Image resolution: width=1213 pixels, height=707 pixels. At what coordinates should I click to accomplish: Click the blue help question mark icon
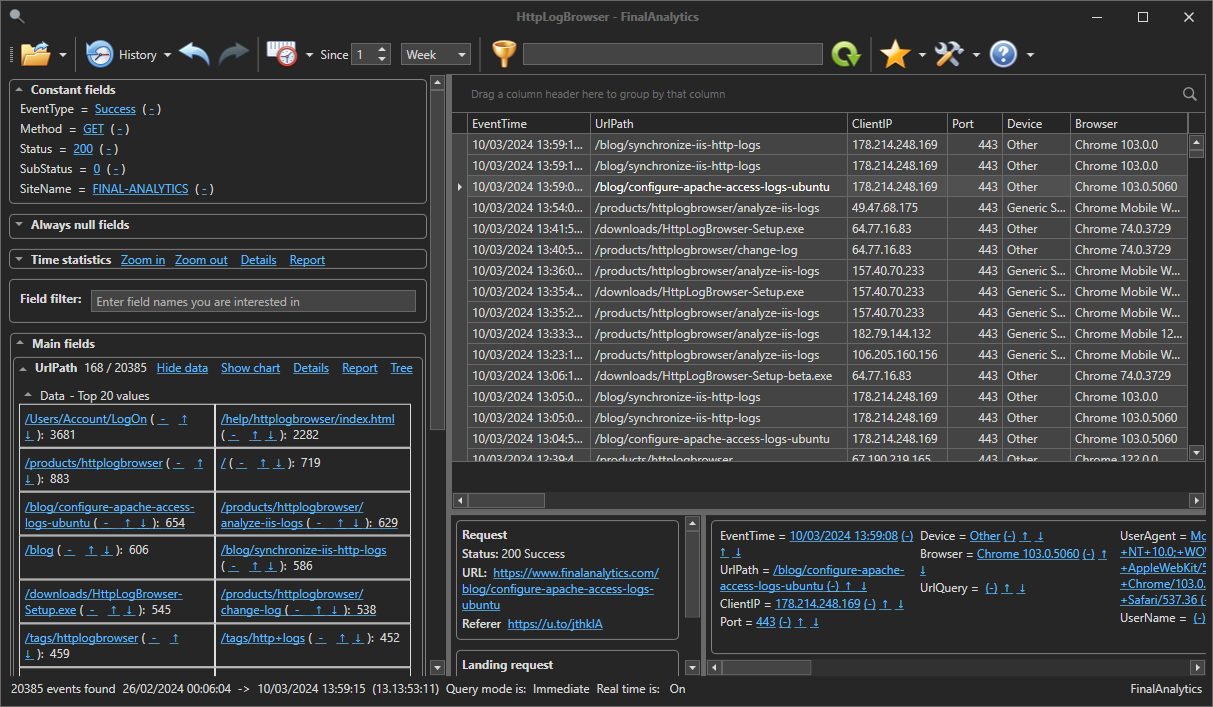1003,54
